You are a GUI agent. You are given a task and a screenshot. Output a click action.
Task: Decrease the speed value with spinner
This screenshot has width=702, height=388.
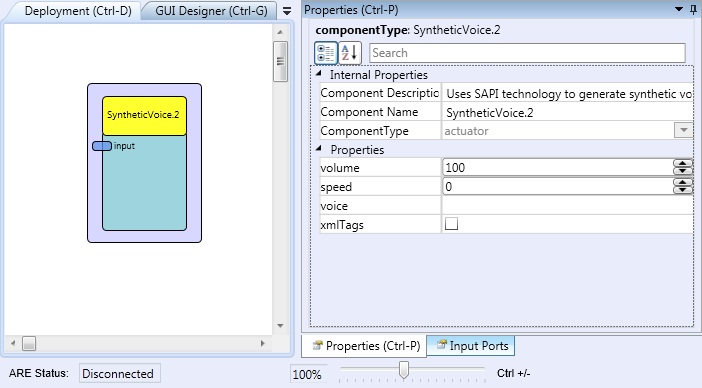(x=683, y=190)
